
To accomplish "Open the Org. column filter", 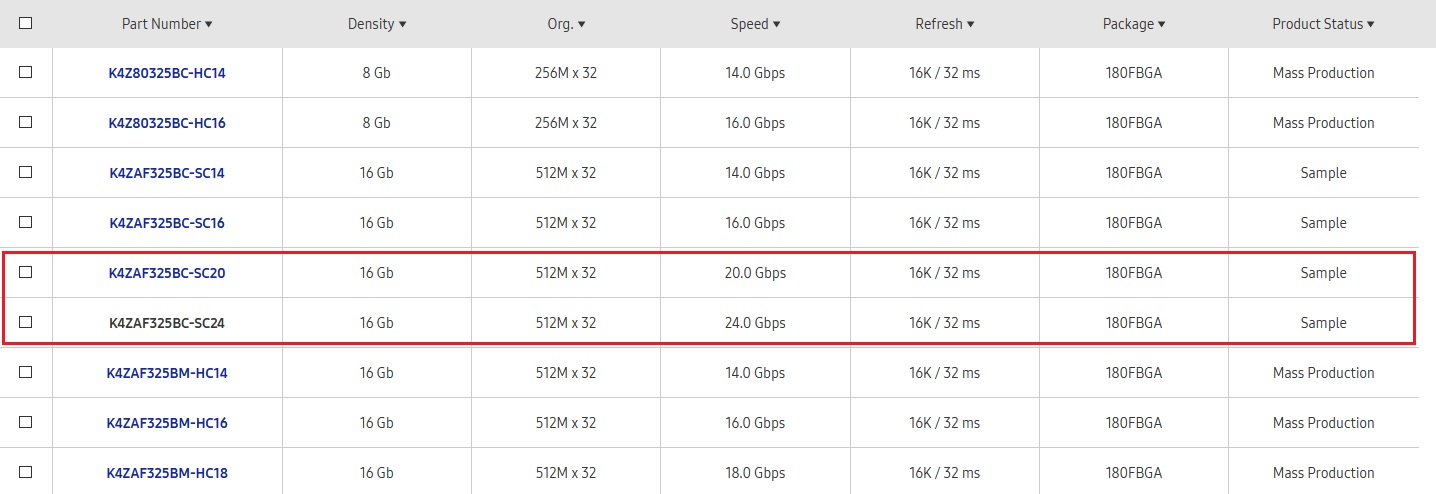I will [x=566, y=24].
